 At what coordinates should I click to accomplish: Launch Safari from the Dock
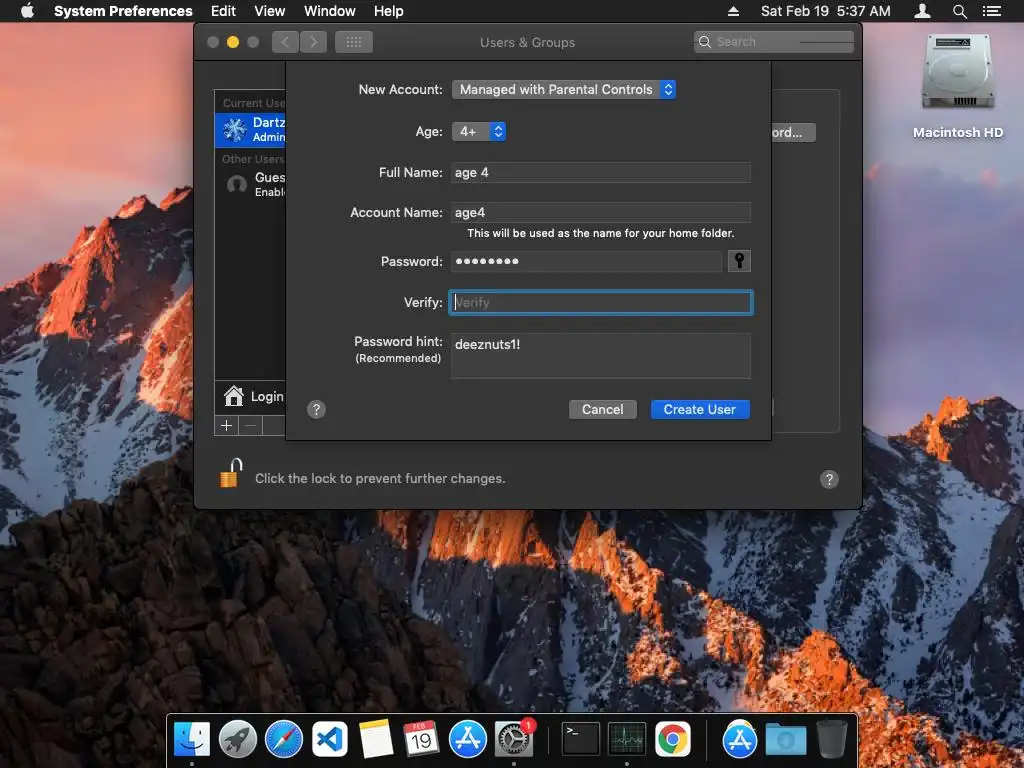284,739
